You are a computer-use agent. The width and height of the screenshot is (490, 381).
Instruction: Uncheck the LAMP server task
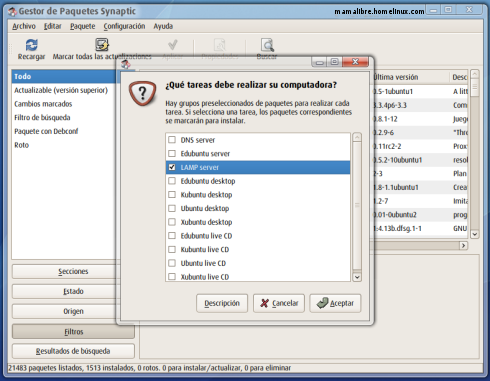tap(172, 167)
